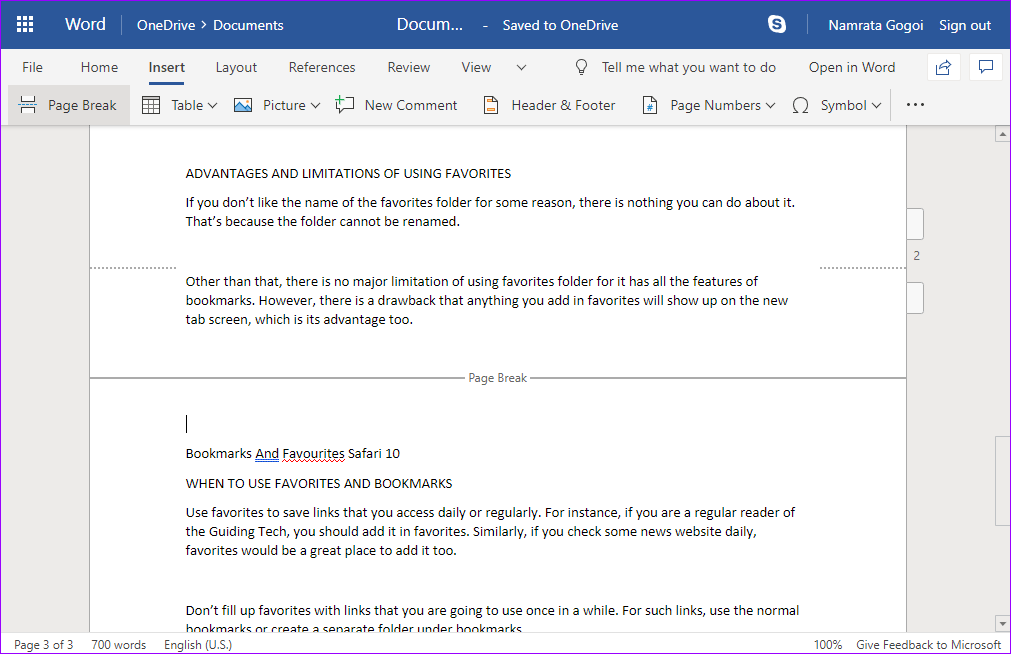The height and width of the screenshot is (654, 1011).
Task: Click the Page Break marker label
Action: click(497, 378)
